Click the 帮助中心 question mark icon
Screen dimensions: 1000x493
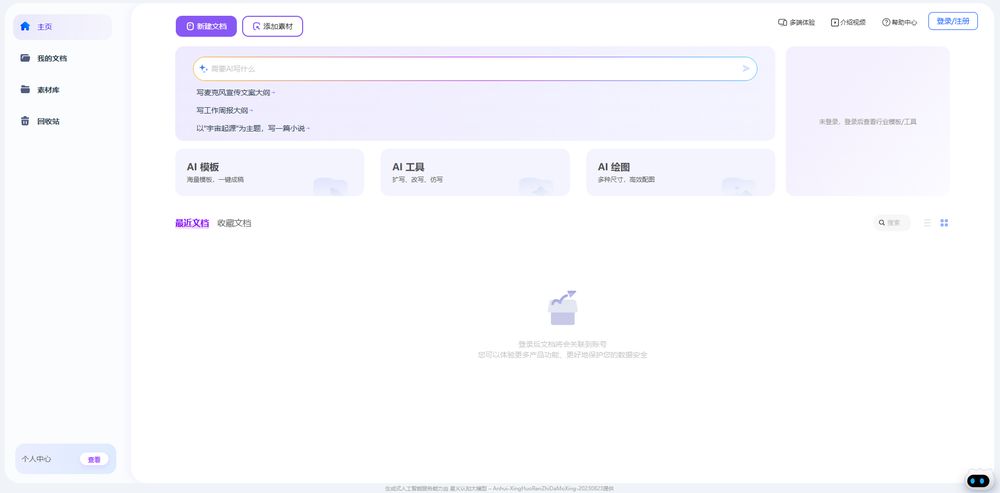[886, 22]
